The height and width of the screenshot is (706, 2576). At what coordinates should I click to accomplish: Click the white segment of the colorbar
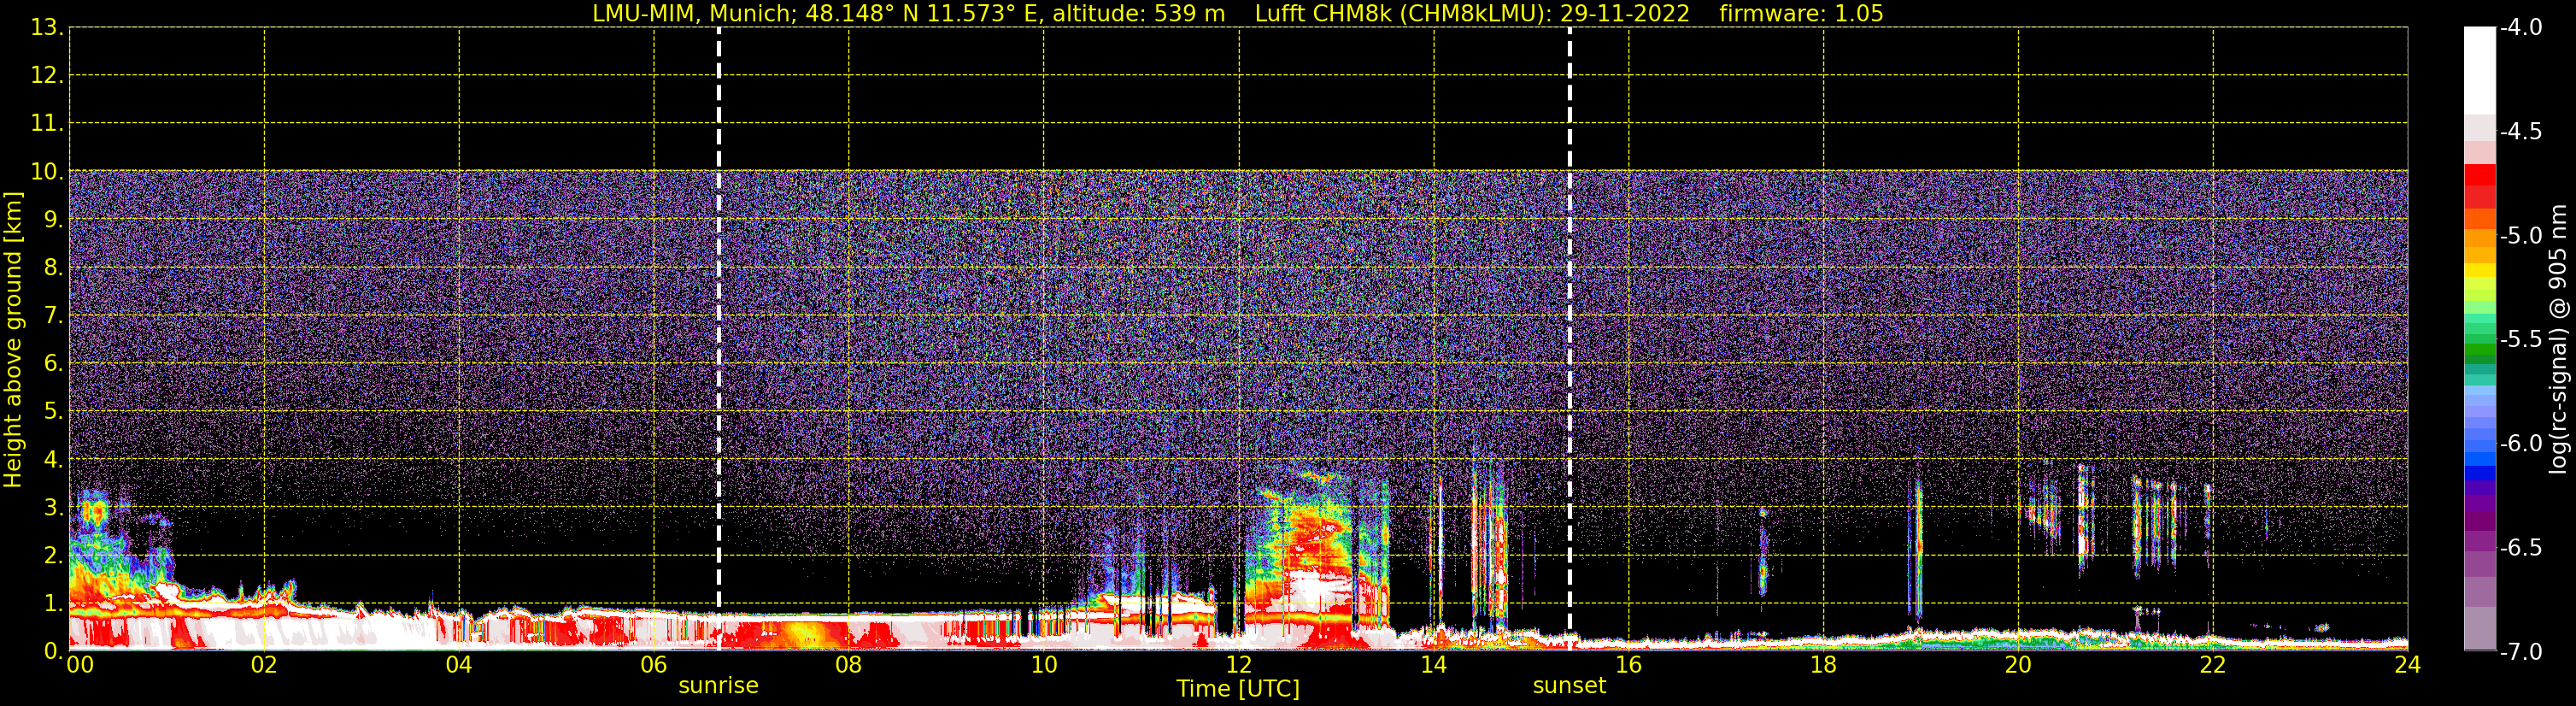coord(2480,70)
